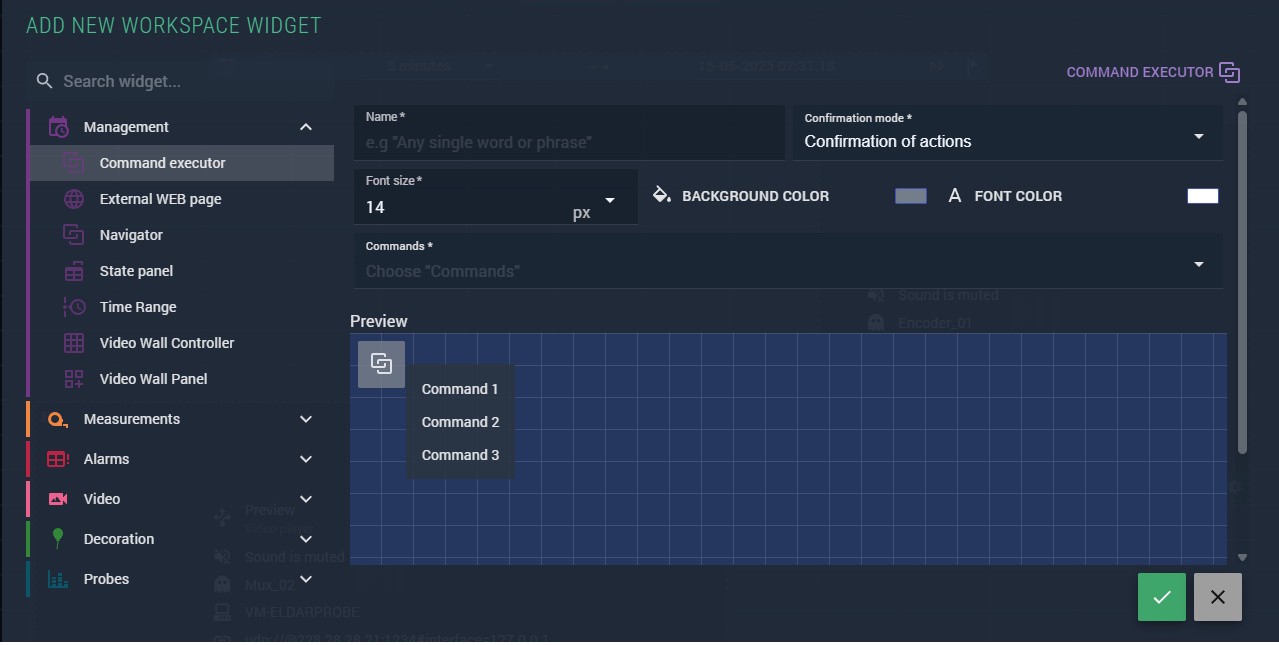The height and width of the screenshot is (645, 1279).
Task: Open the Font size dropdown
Action: coord(609,201)
